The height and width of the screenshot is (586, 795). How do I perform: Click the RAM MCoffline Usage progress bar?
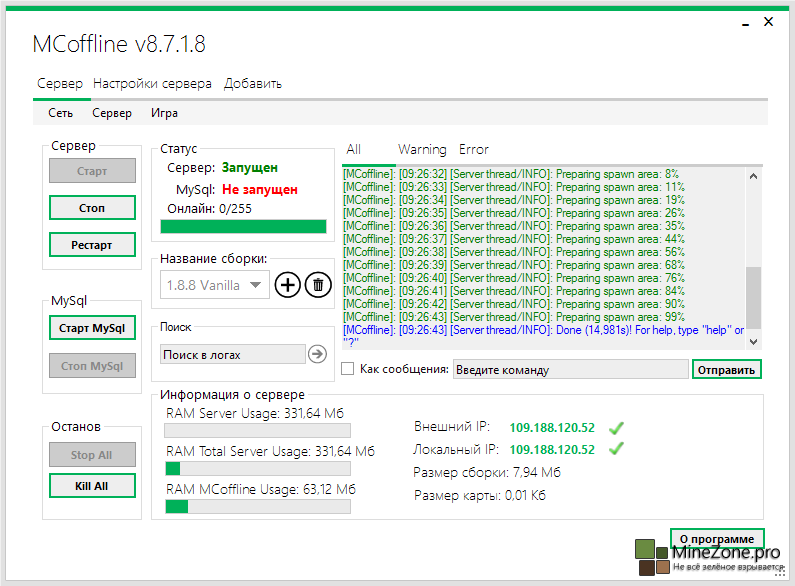coord(257,507)
